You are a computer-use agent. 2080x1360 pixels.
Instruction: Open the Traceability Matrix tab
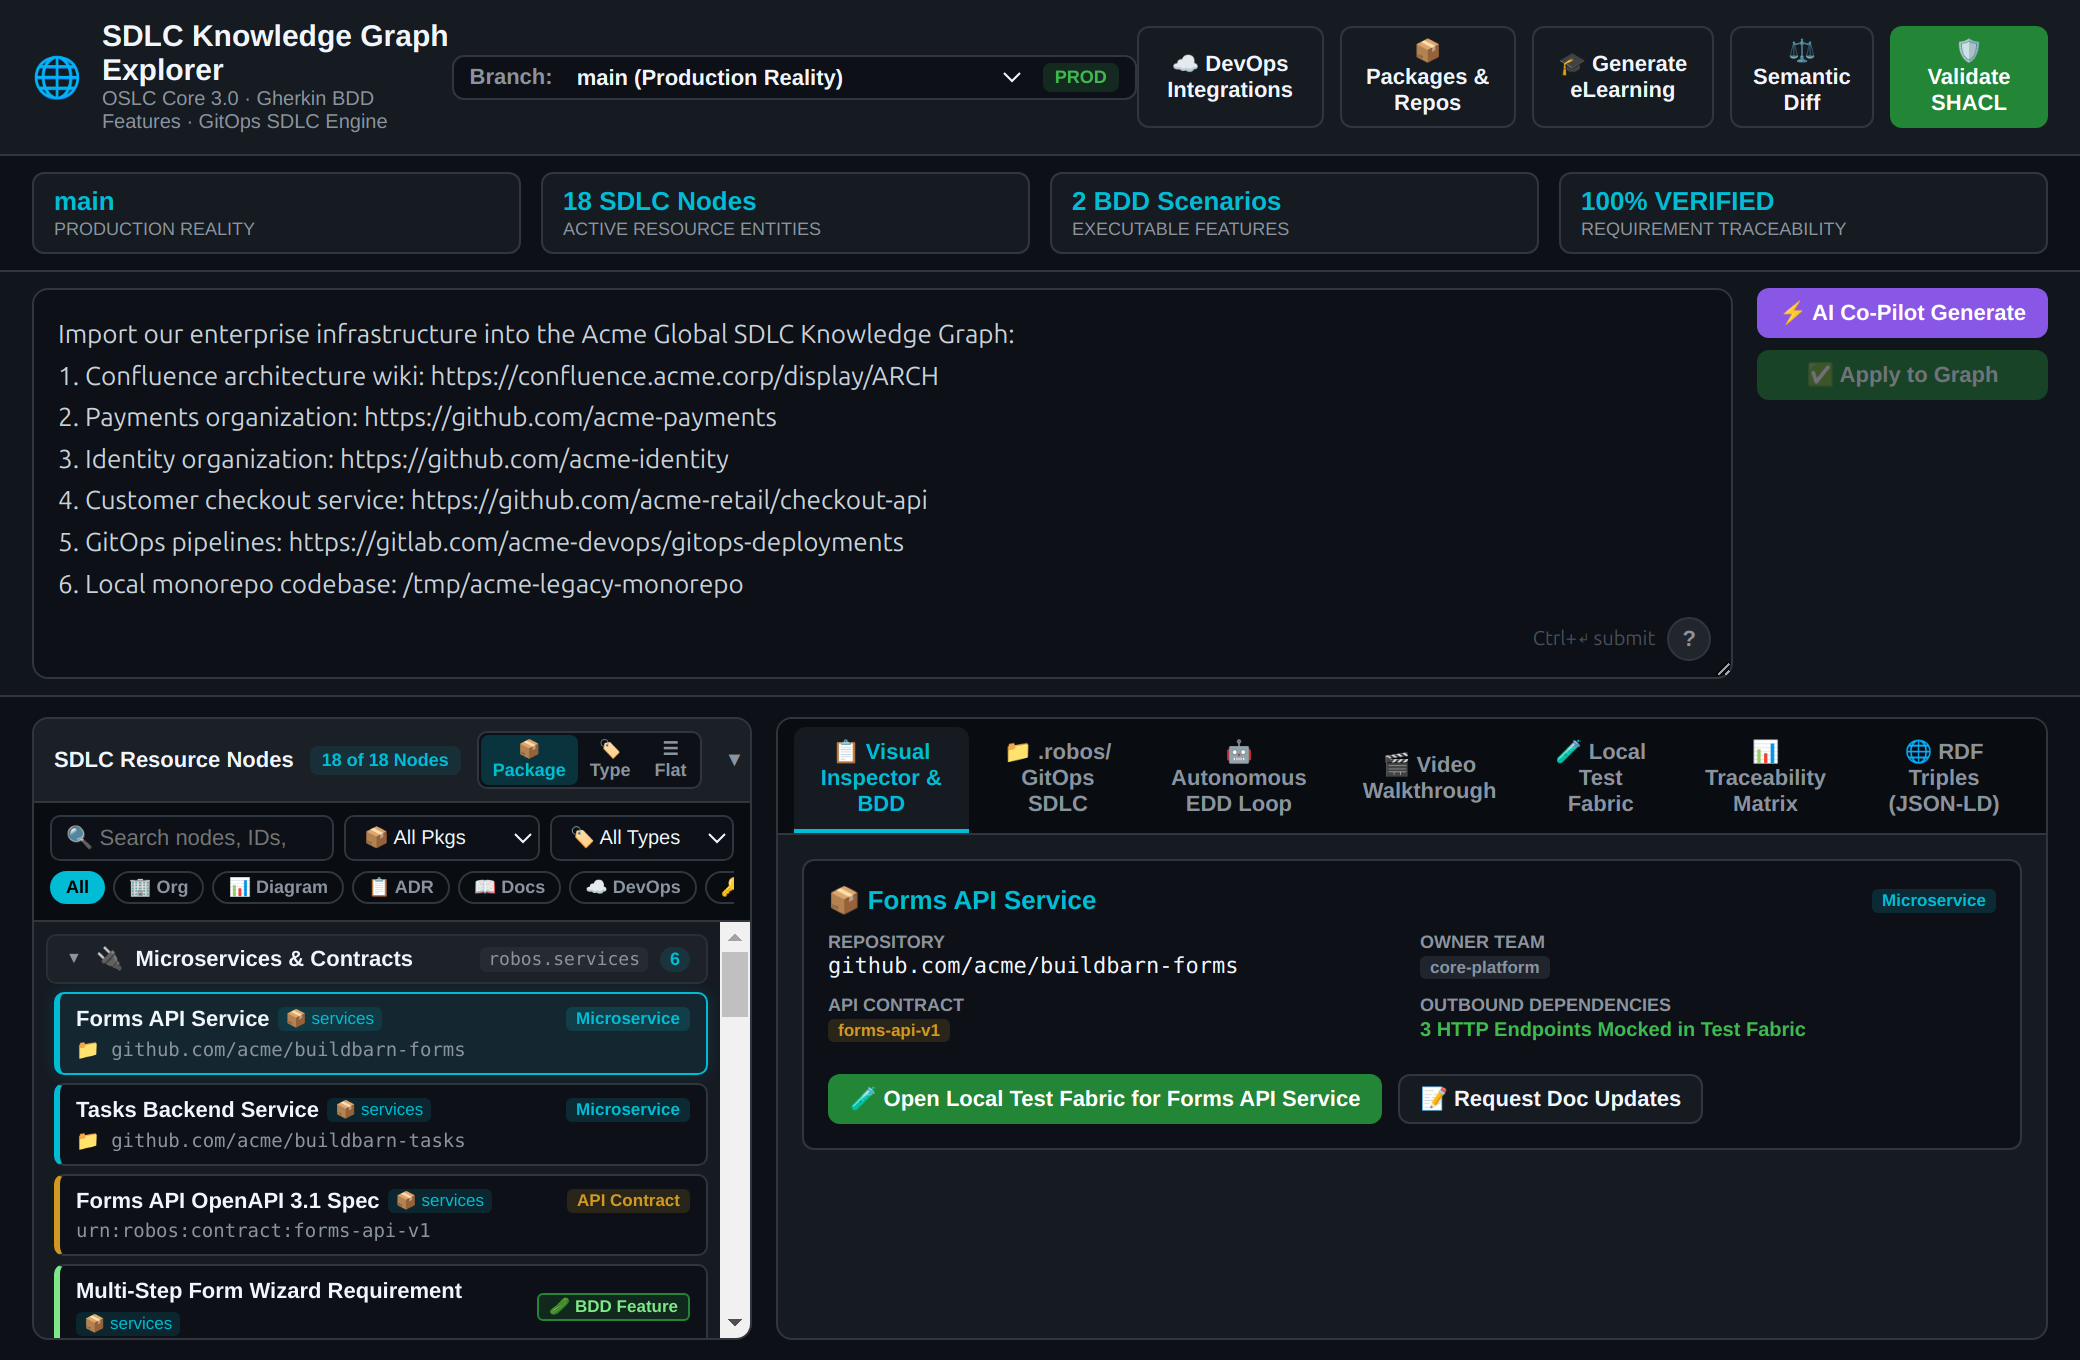click(x=1765, y=778)
